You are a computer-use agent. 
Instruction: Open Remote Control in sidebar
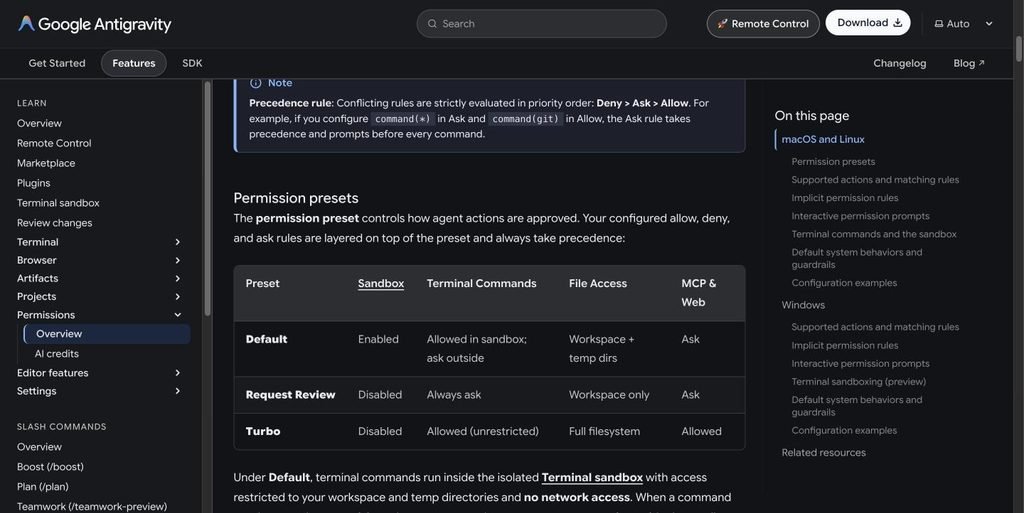coord(54,143)
